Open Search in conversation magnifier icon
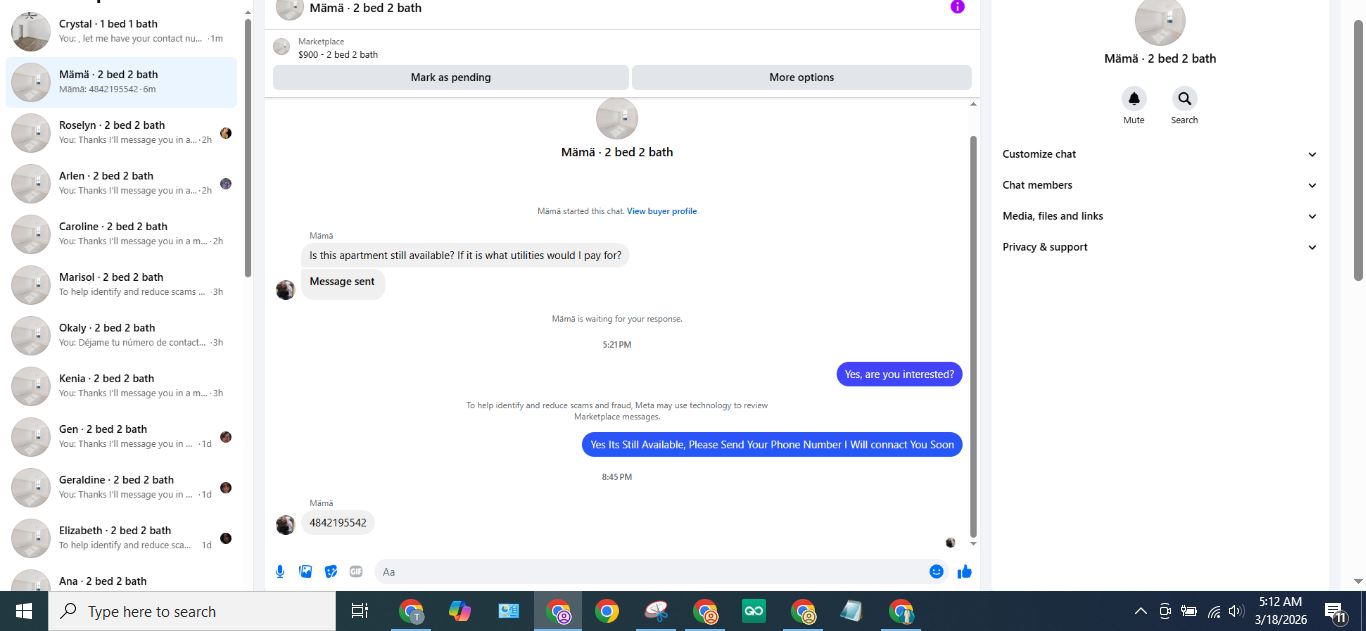This screenshot has width=1366, height=631. pos(1184,99)
